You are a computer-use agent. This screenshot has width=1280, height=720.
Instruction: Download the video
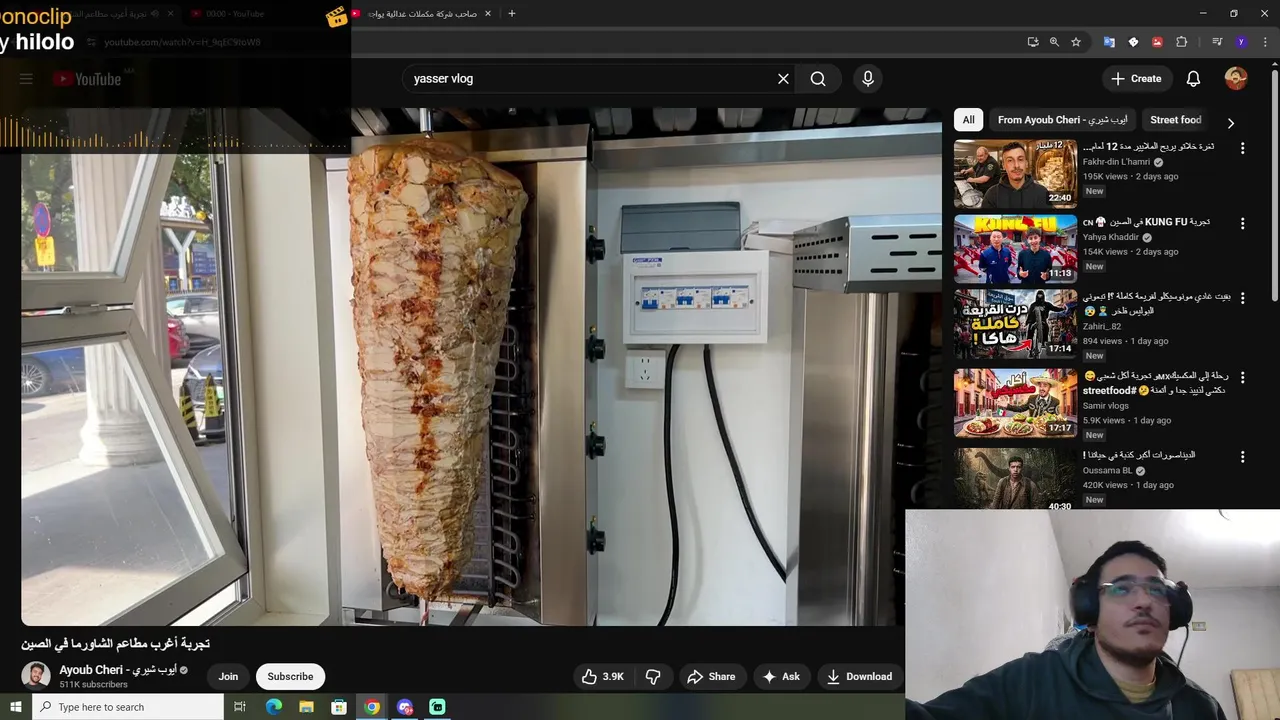coord(859,677)
